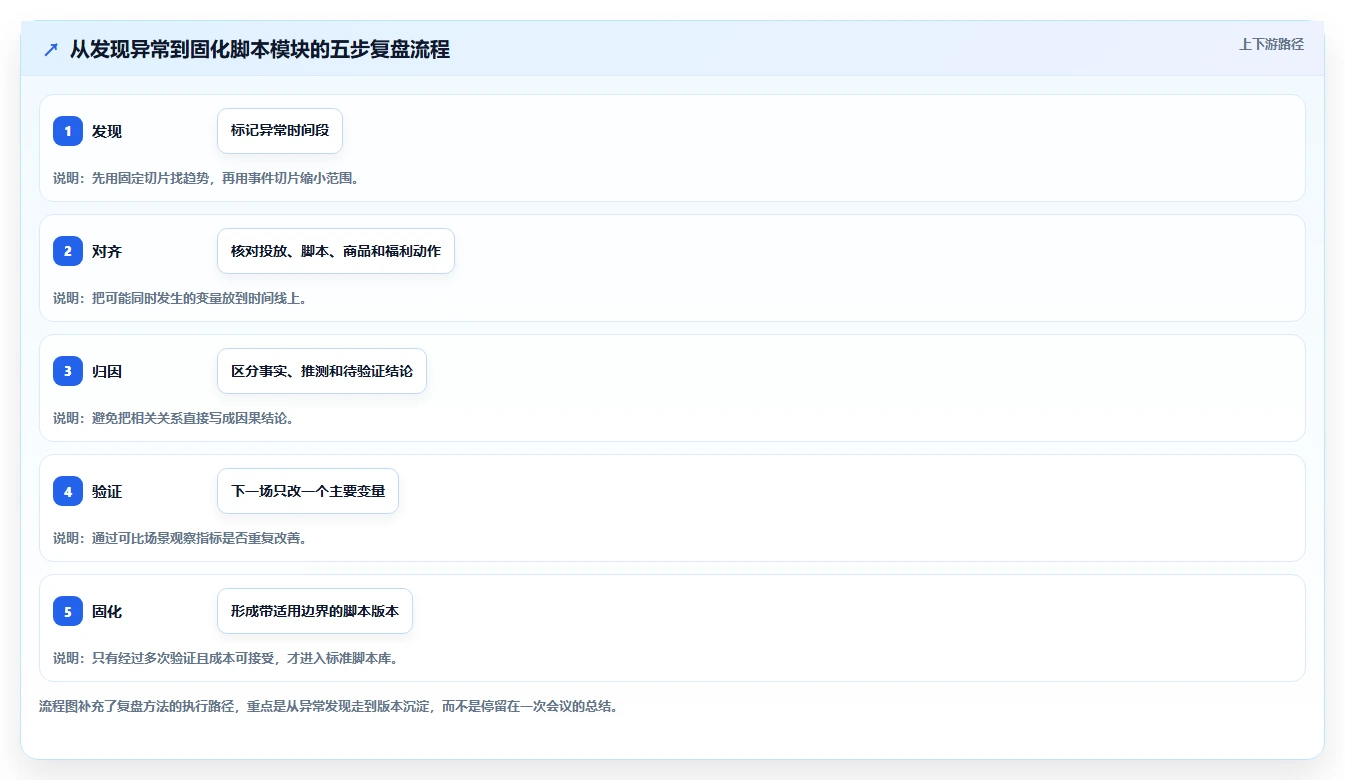Click step number badge 1 for 发现

pyautogui.click(x=68, y=131)
